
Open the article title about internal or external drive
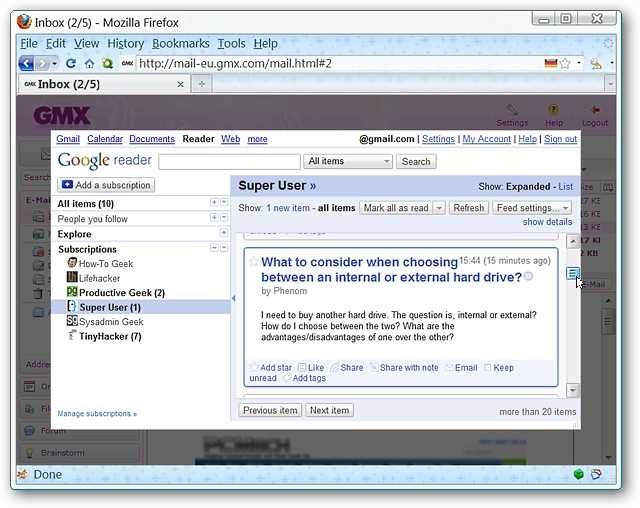391,269
